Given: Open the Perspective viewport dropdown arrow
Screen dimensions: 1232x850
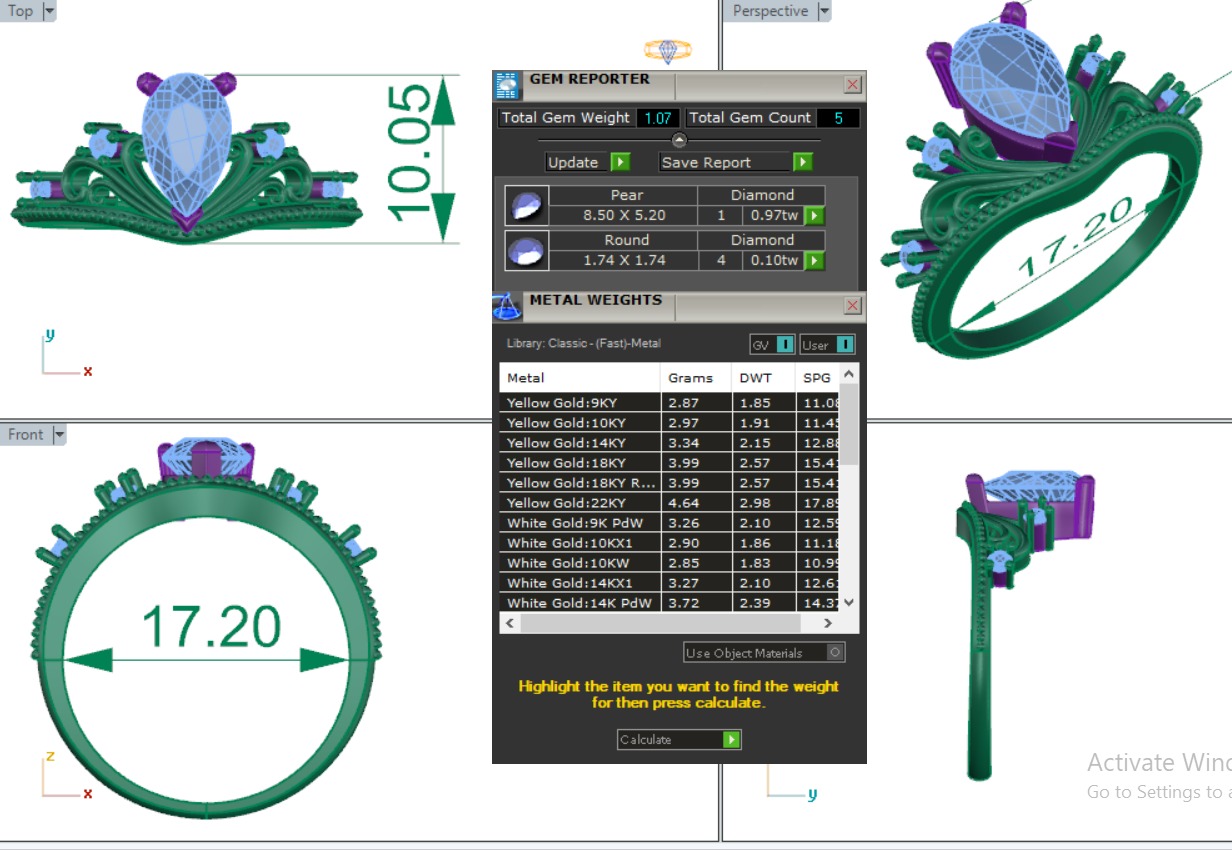Looking at the screenshot, I should tap(824, 11).
